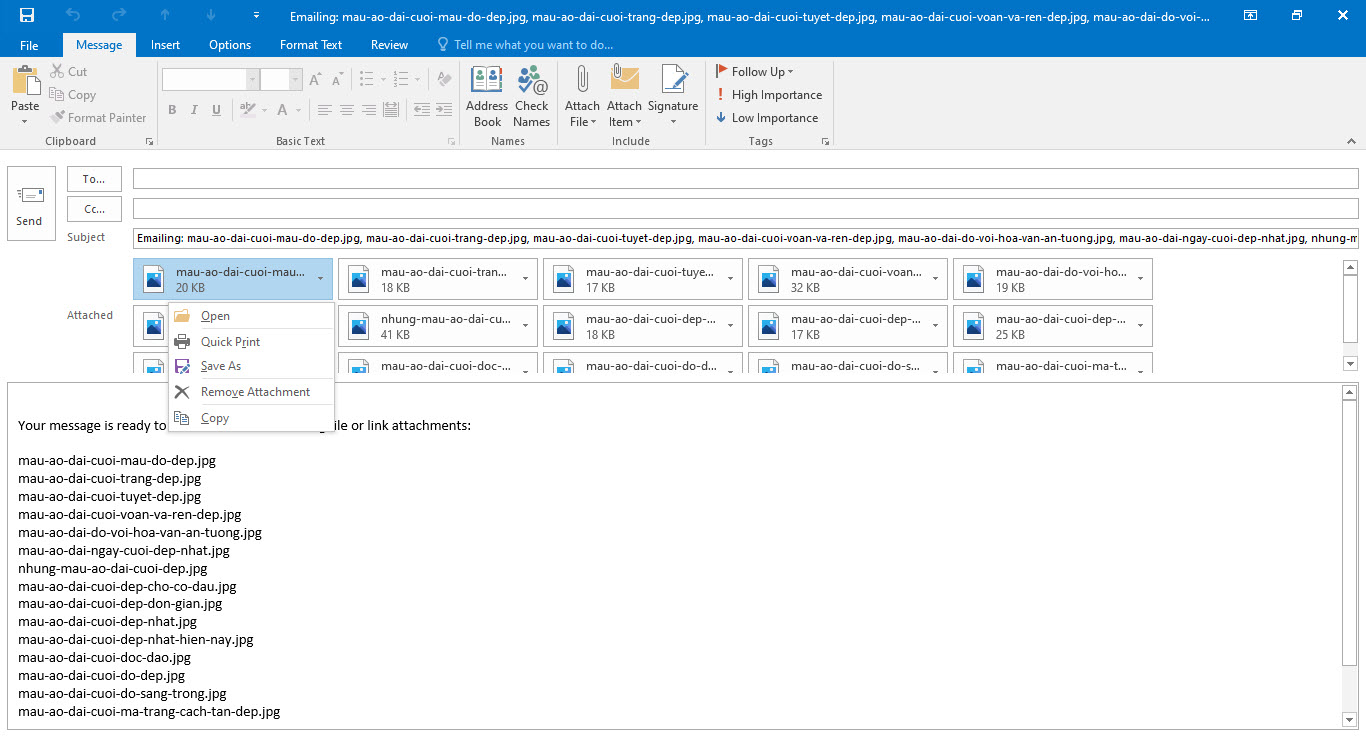
Task: Open the Clipboard dialog launcher
Action: pyautogui.click(x=149, y=142)
